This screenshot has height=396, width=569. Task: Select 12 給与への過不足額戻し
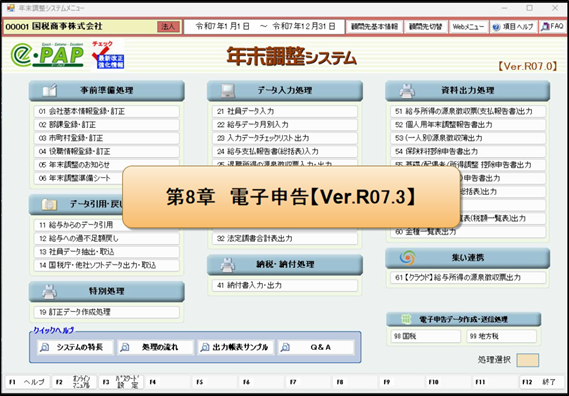(107, 238)
